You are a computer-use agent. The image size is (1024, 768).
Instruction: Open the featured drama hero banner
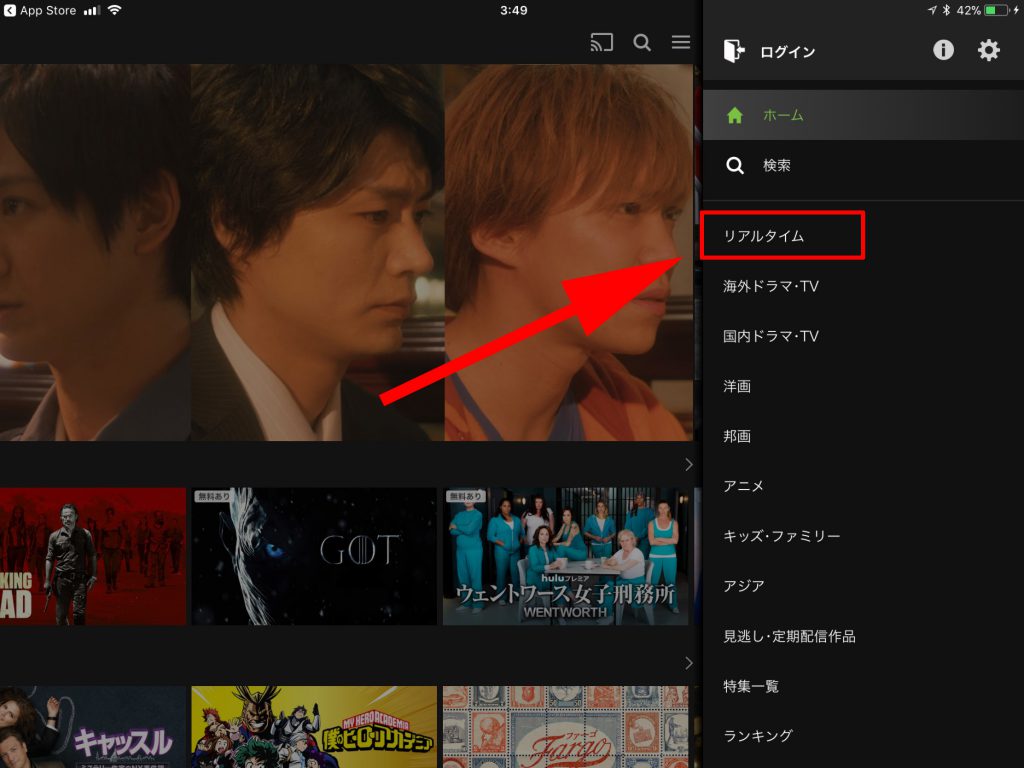click(x=346, y=252)
